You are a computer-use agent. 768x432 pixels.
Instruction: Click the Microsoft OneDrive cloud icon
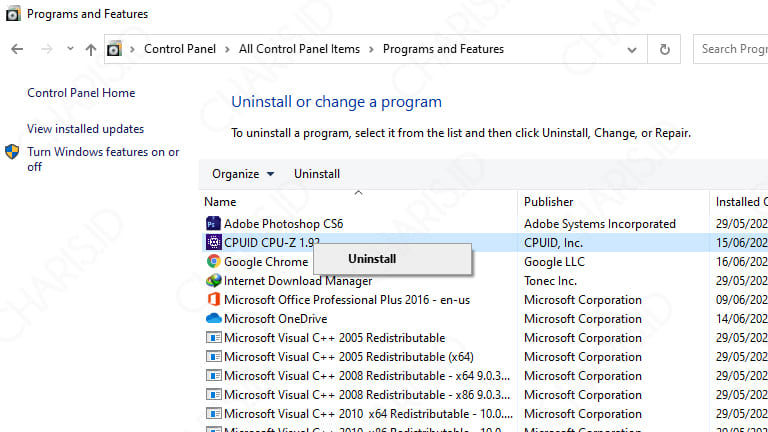[x=213, y=318]
